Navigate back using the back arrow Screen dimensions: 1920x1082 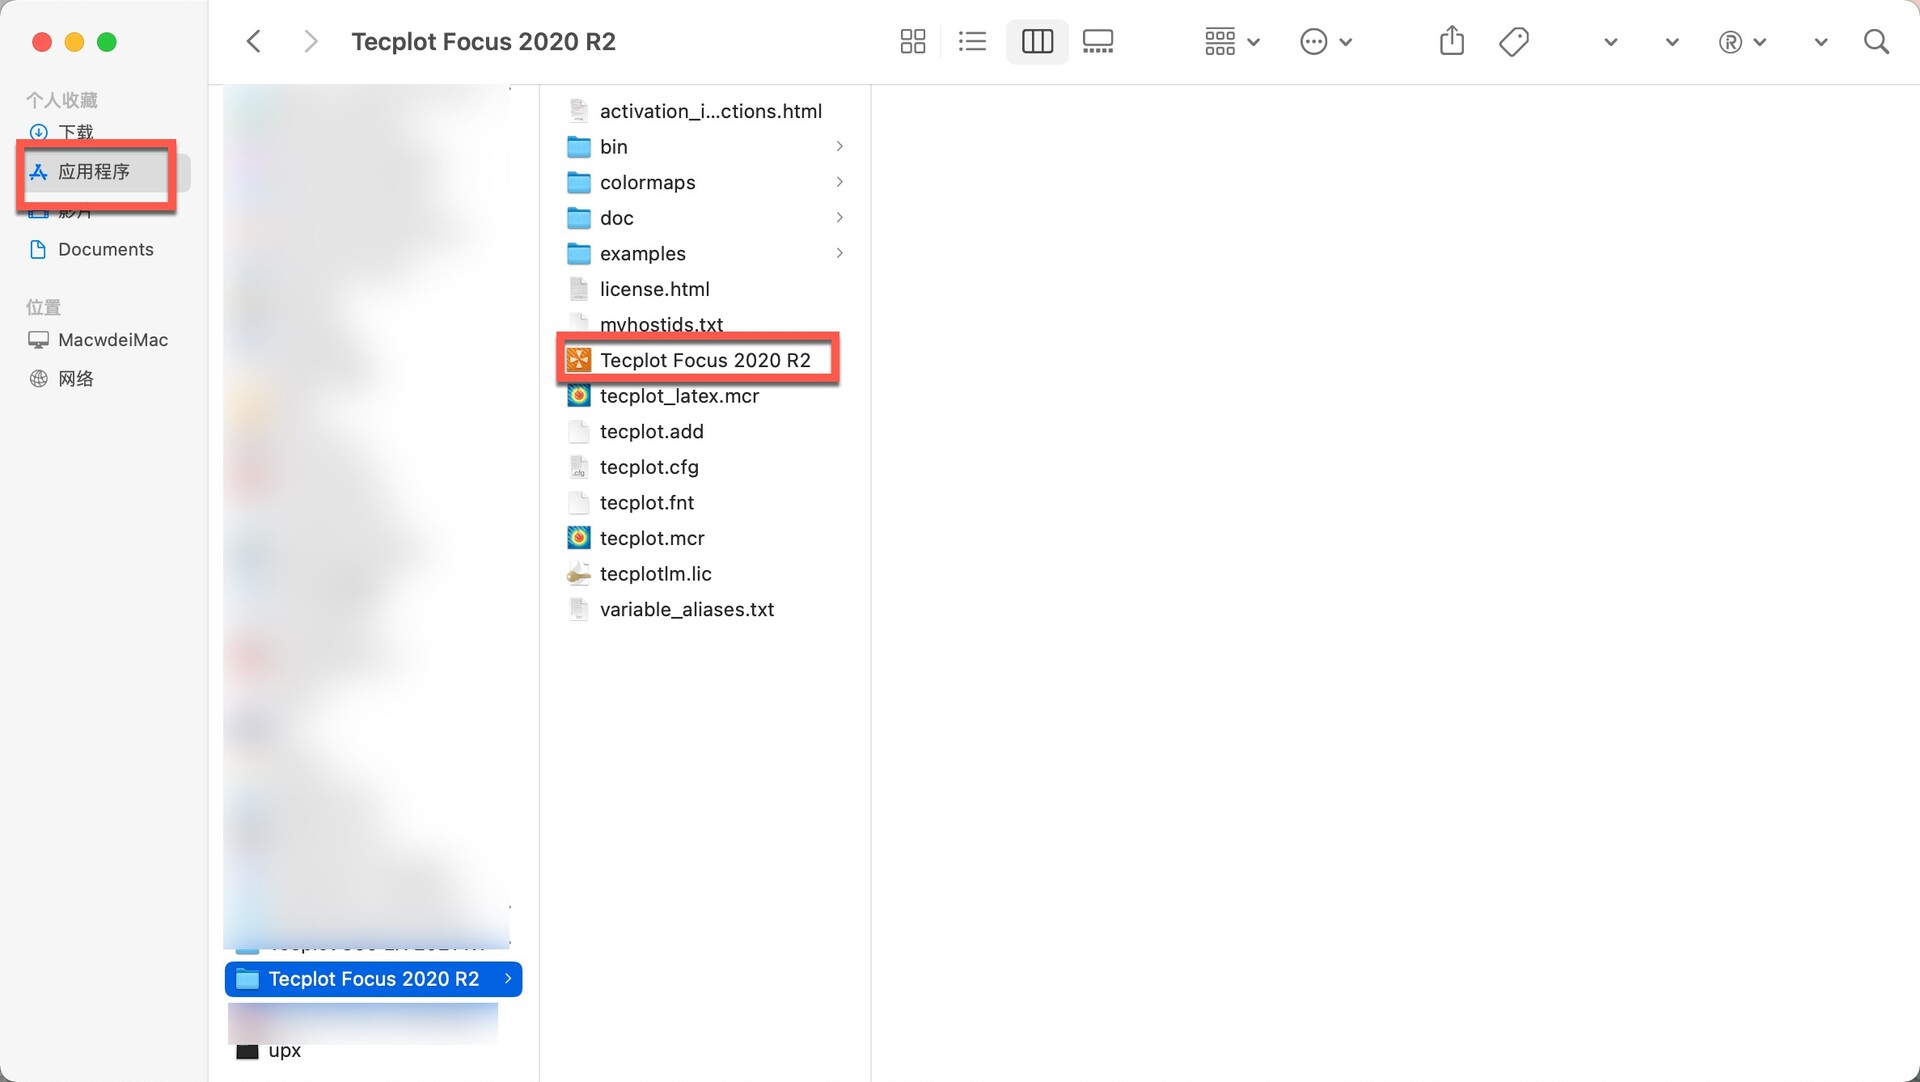(253, 41)
